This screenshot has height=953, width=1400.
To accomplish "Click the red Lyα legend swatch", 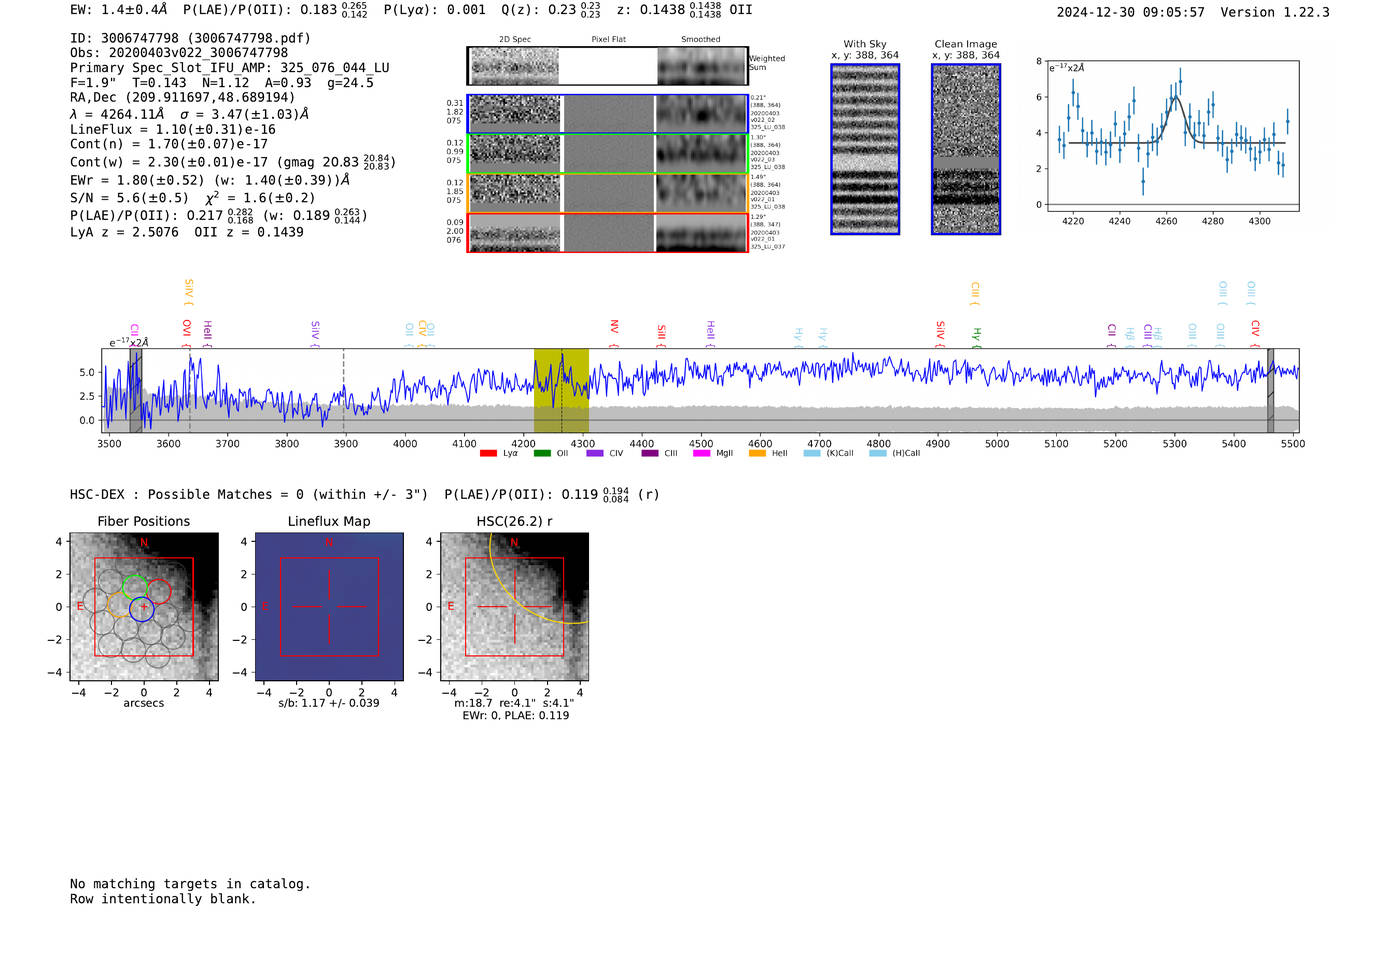I will [488, 453].
